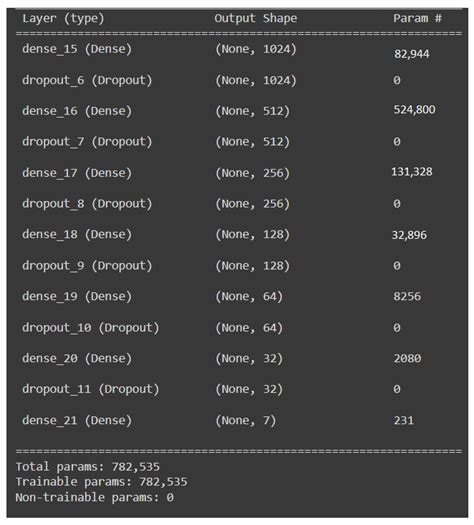
Task: Select the dropout_7 (Dropout) row label
Action: coord(87,142)
